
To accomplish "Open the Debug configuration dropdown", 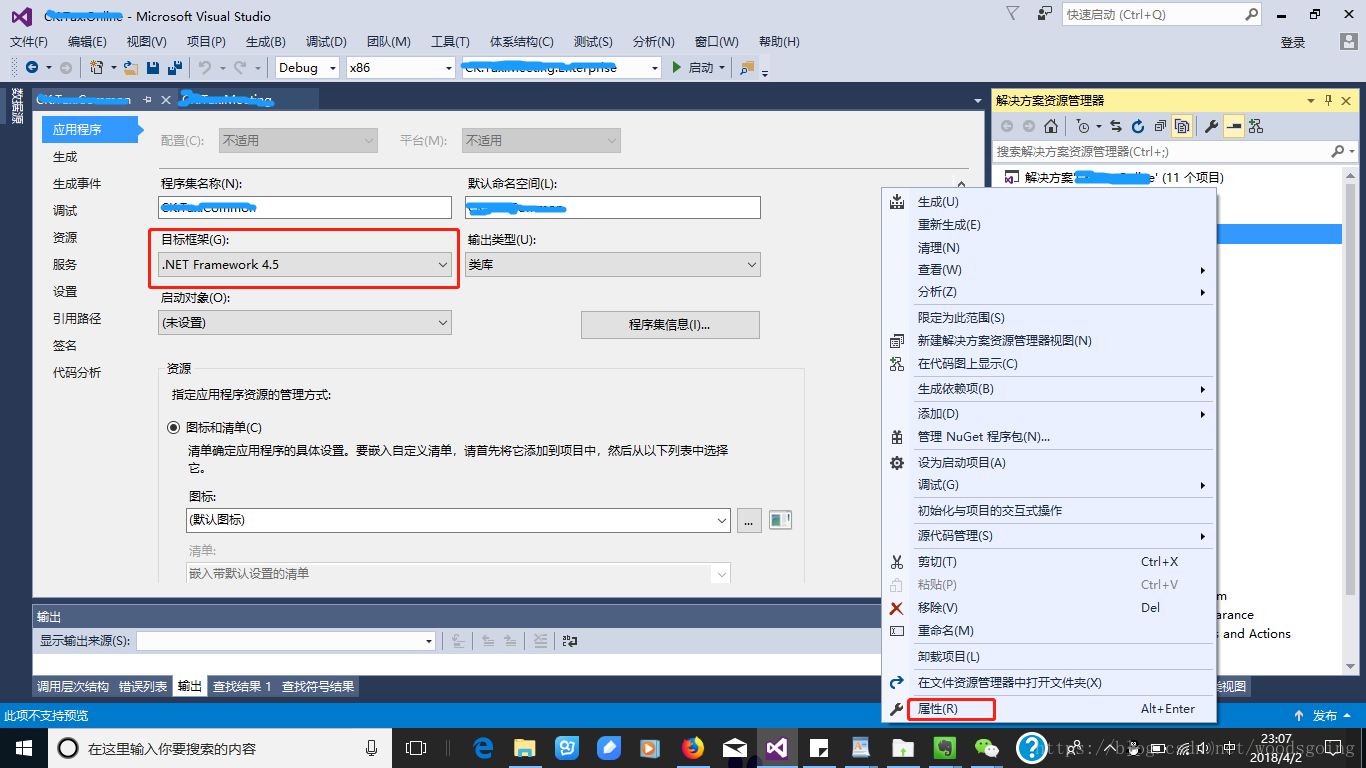I will [x=307, y=67].
